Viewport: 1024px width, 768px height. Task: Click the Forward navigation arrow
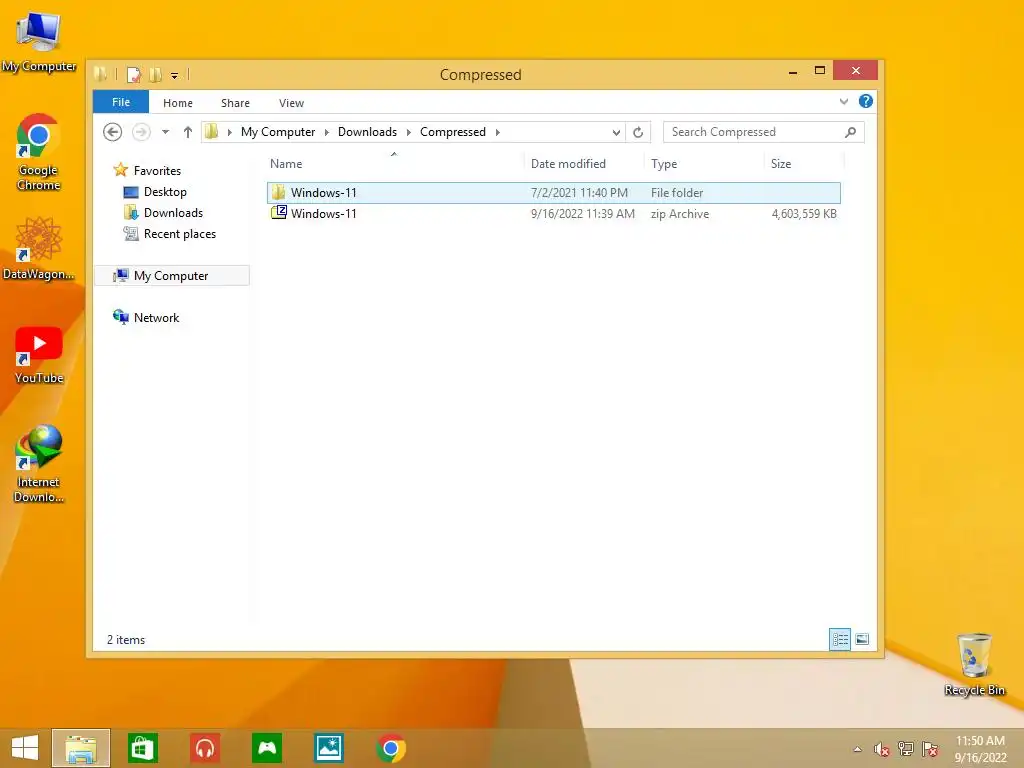tap(141, 132)
